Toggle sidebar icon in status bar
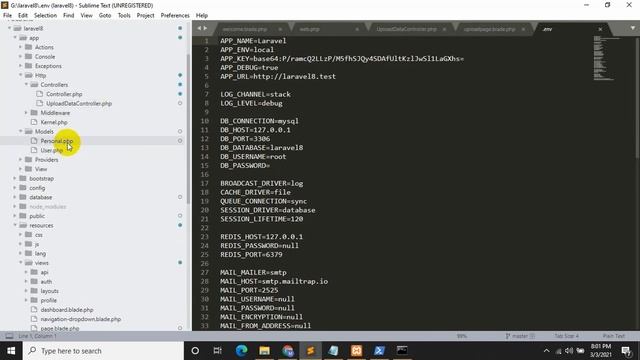This screenshot has width=640, height=360. point(9,336)
